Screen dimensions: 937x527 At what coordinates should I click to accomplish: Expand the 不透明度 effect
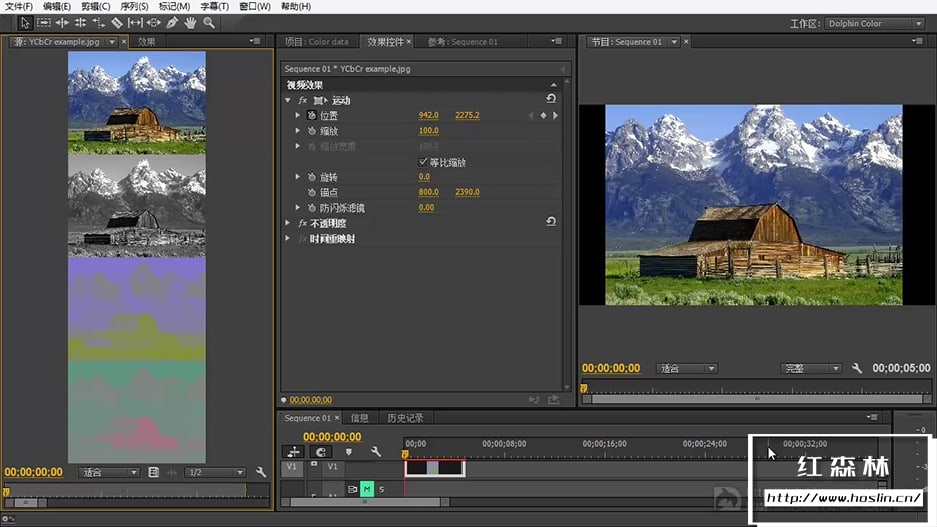coord(288,223)
